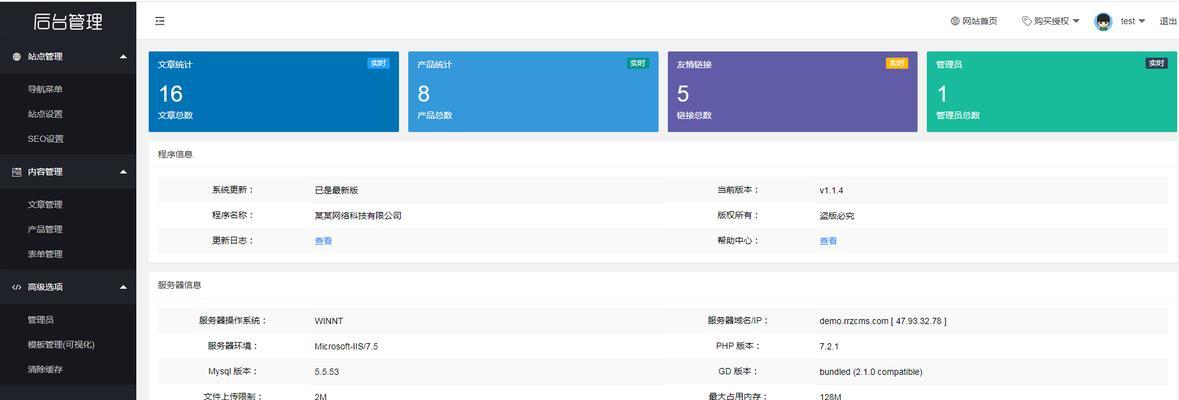This screenshot has width=1179, height=400.
Task: Open SEO设置 in sidebar
Action: (x=46, y=139)
